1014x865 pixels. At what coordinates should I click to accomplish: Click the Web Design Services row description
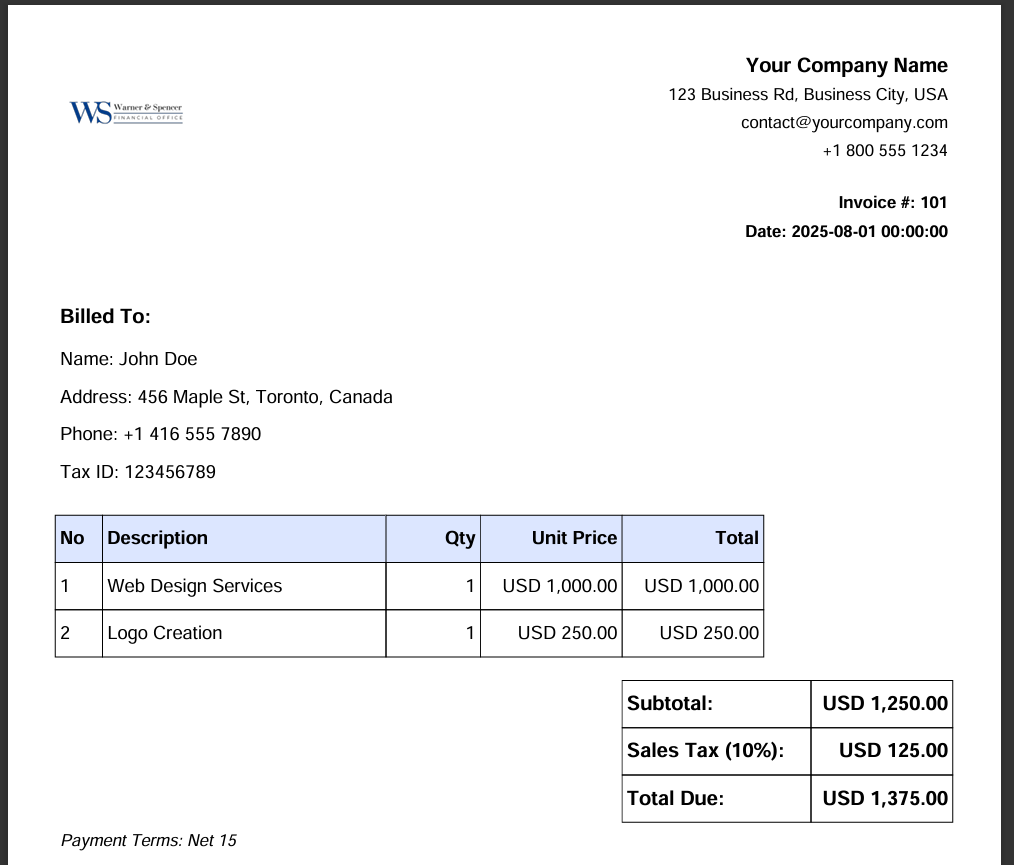(x=195, y=586)
